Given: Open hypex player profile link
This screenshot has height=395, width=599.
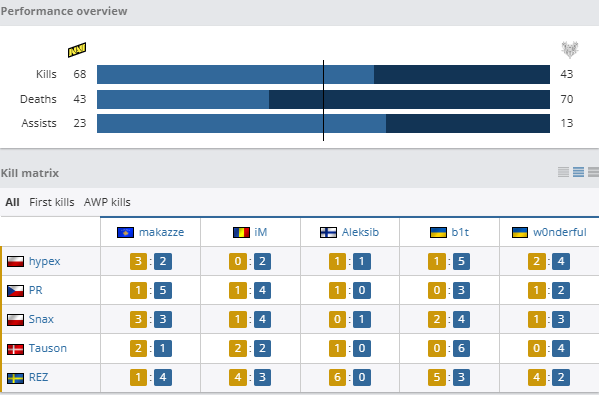Looking at the screenshot, I should coord(44,262).
